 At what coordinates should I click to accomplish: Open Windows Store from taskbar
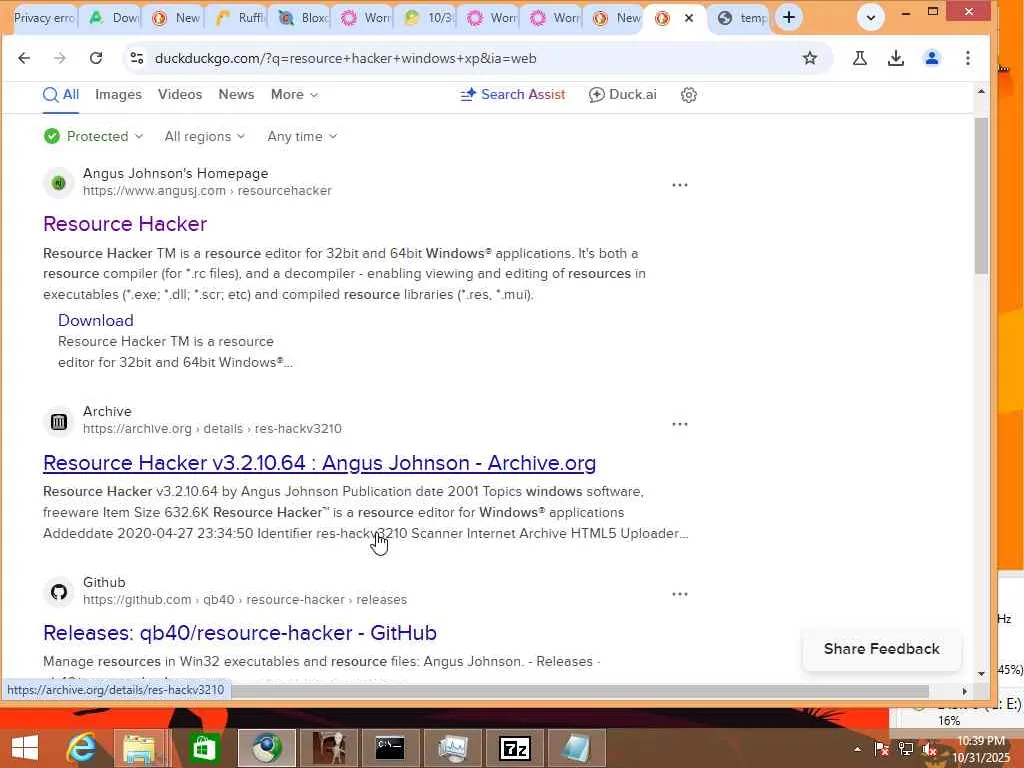coord(204,748)
